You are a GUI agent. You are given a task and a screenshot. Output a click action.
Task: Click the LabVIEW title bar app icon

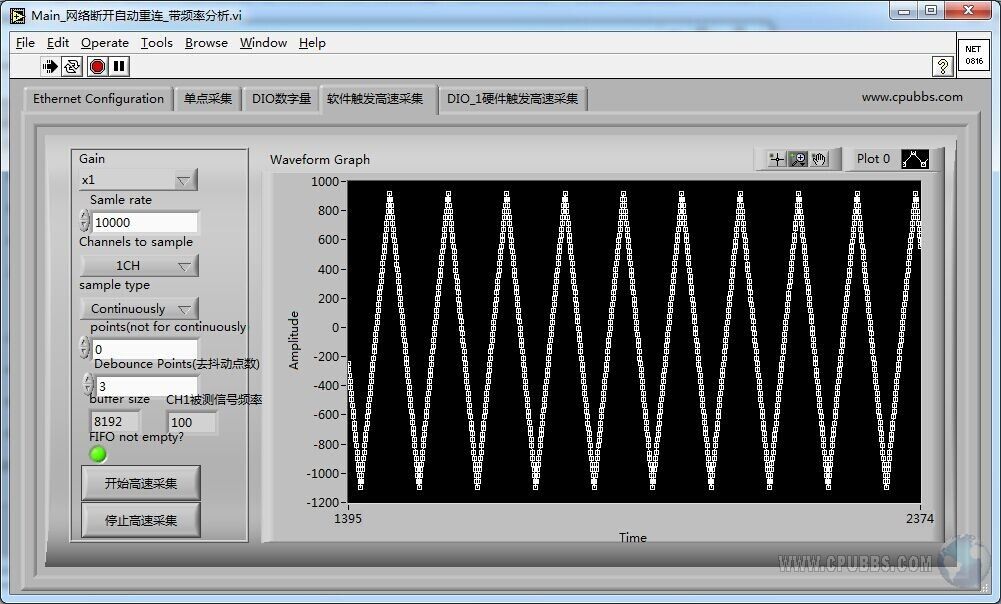(x=18, y=15)
